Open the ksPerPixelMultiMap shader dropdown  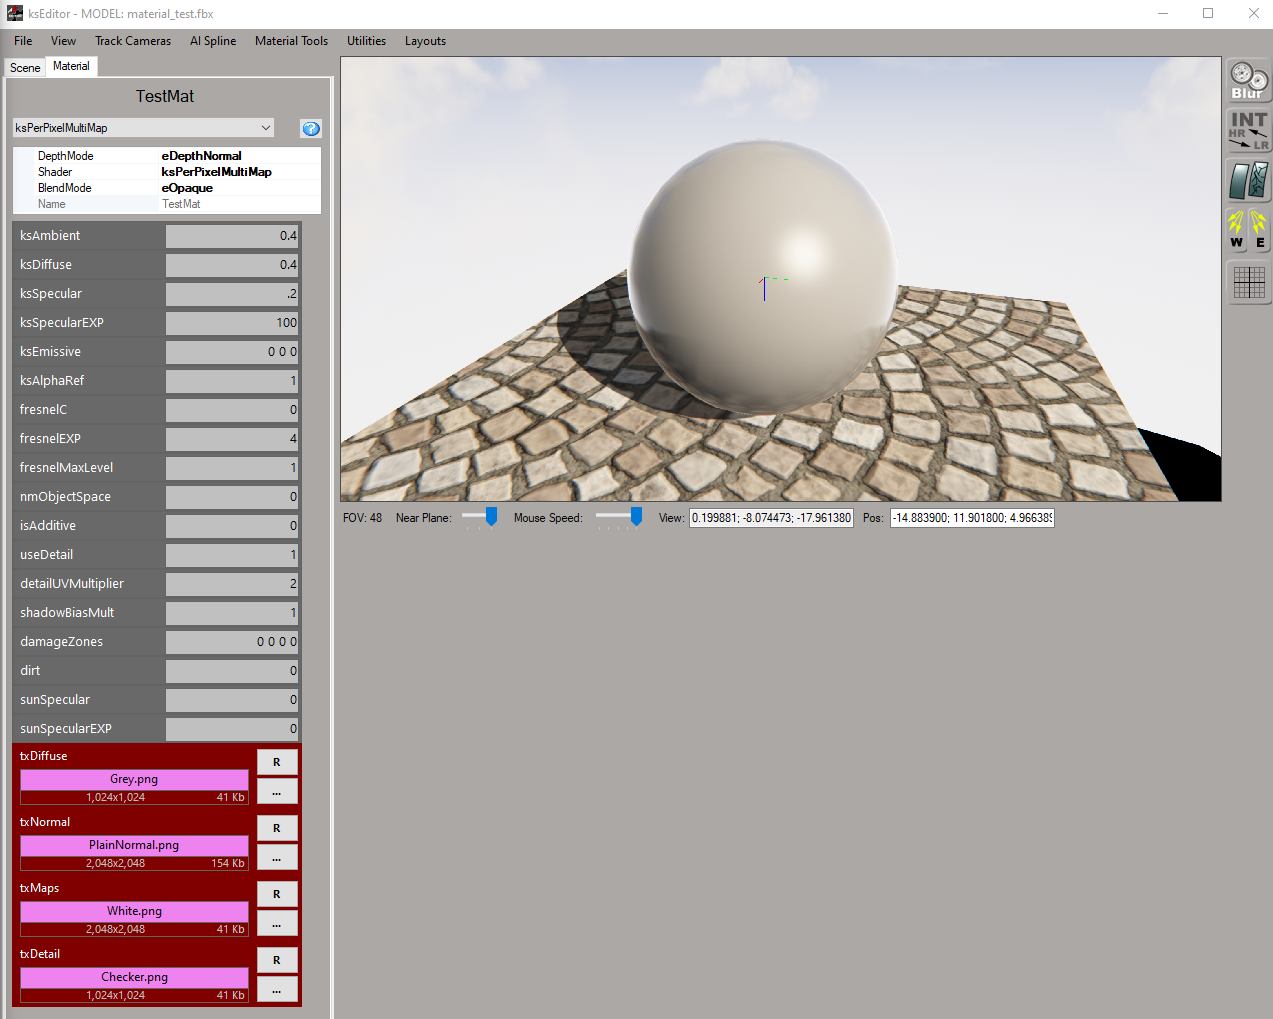[x=143, y=128]
